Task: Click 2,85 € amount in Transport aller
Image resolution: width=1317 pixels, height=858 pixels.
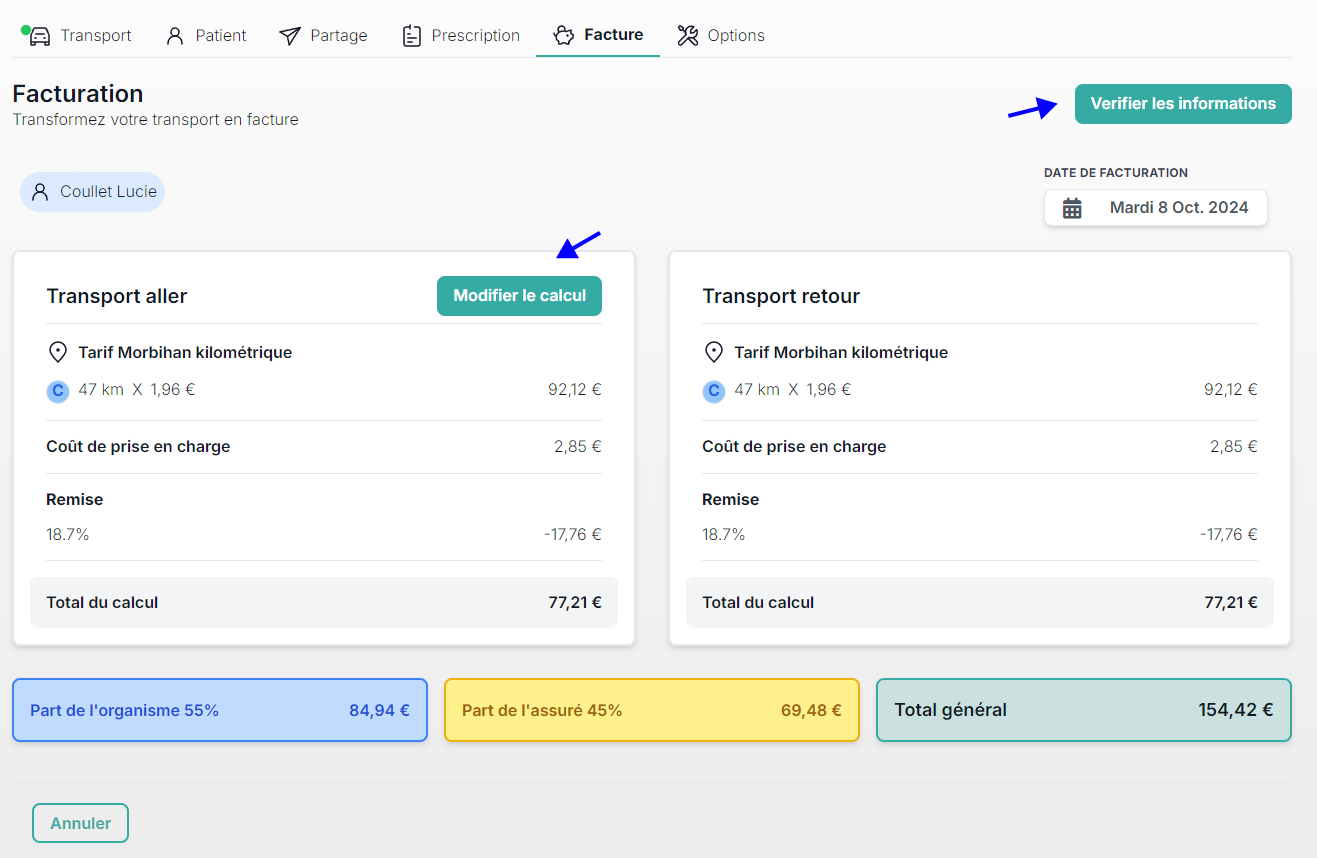Action: (578, 447)
